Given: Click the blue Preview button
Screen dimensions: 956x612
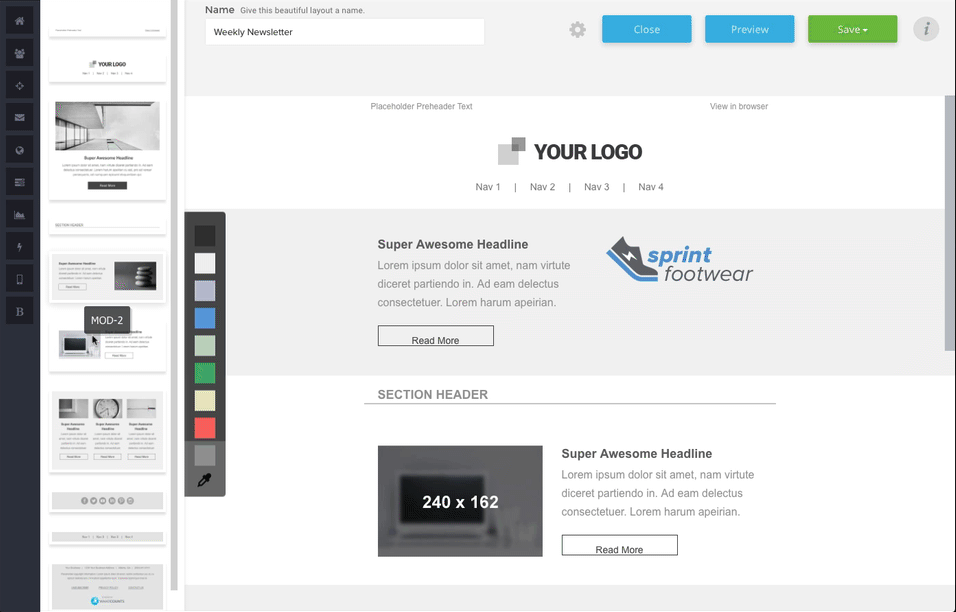Looking at the screenshot, I should coord(749,29).
